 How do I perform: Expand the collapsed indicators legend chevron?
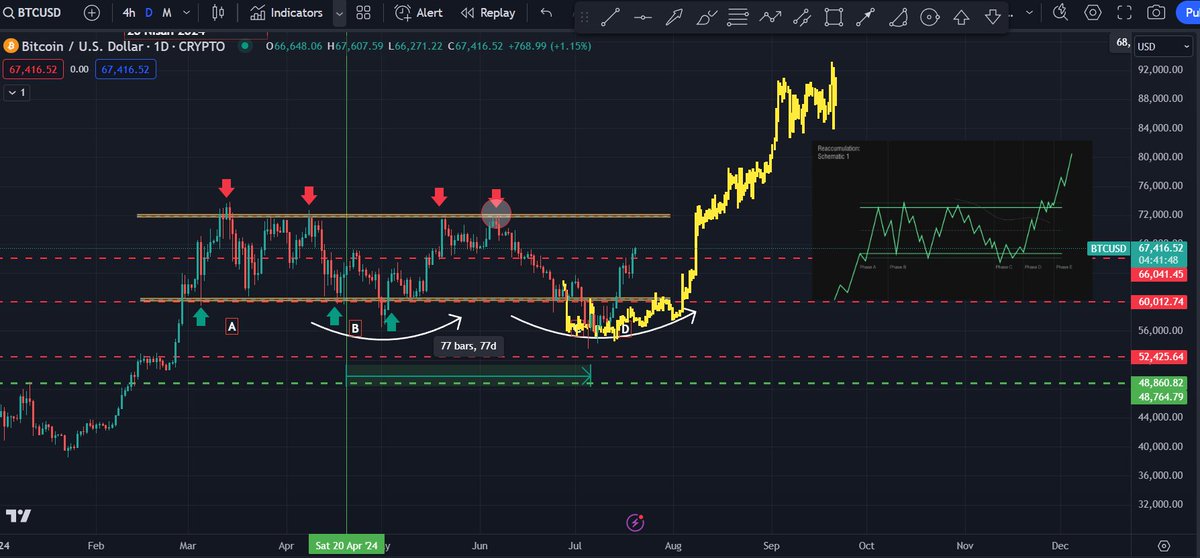pyautogui.click(x=18, y=92)
